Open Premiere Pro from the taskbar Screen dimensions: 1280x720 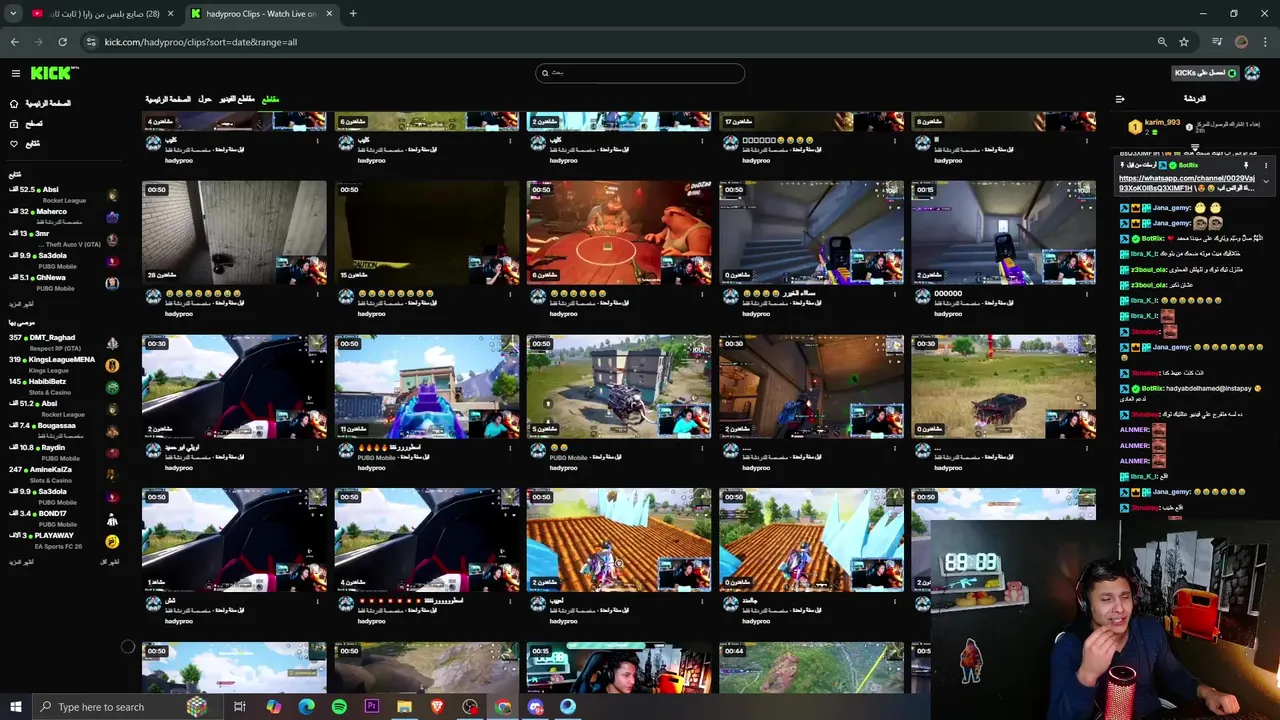[372, 707]
